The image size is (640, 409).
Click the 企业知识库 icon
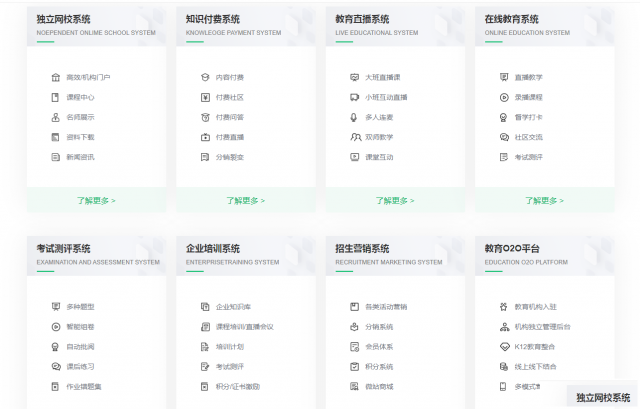click(x=205, y=306)
